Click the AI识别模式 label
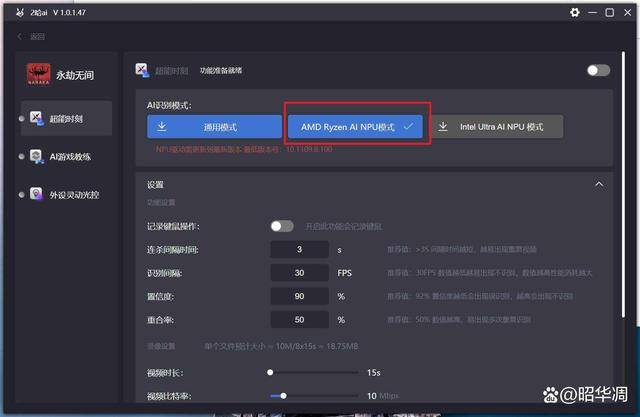This screenshot has height=417, width=640. [169, 105]
